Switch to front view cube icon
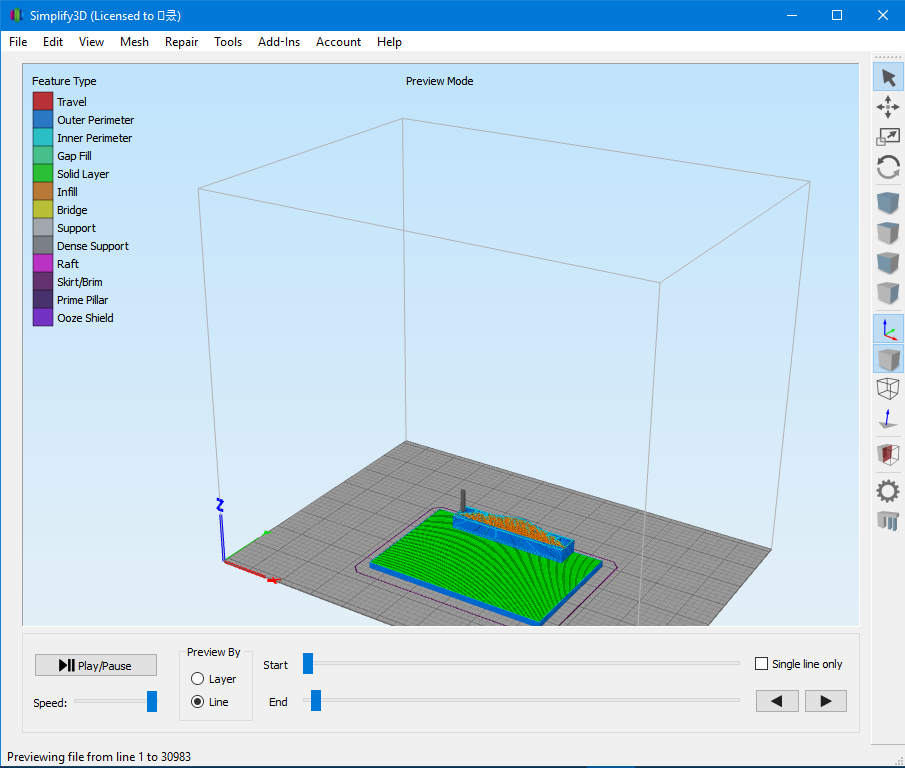The image size is (905, 768). coord(888,263)
